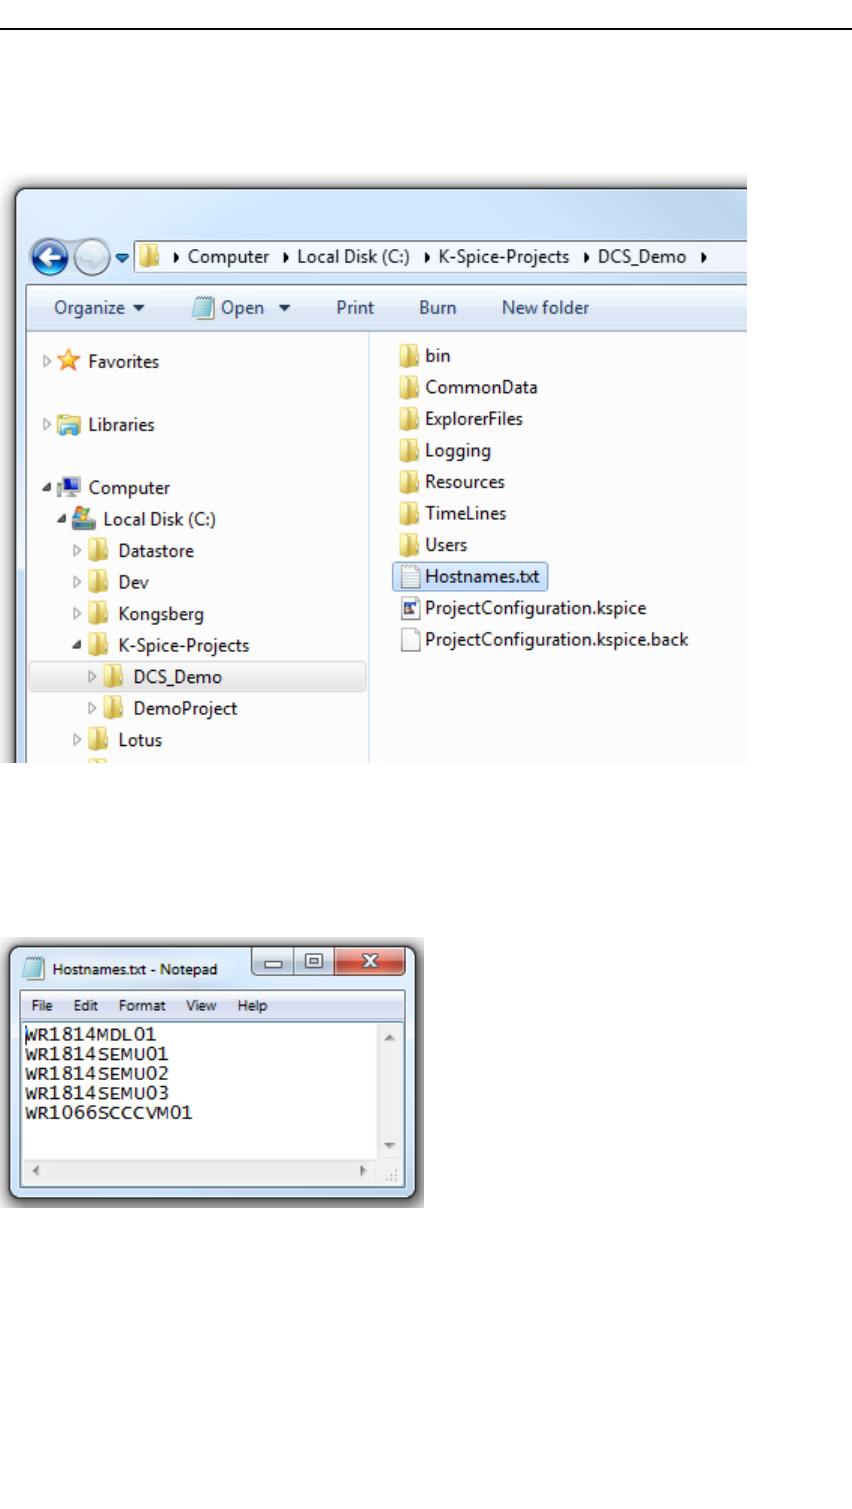Expand the Favorites tree node
Screen dimensions: 852x1509
pyautogui.click(x=46, y=361)
